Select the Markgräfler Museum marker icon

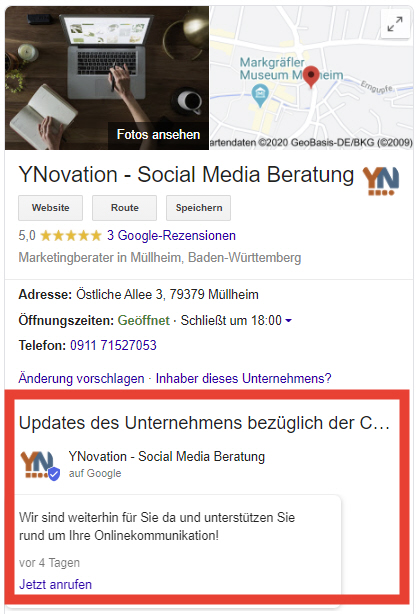[x=260, y=95]
